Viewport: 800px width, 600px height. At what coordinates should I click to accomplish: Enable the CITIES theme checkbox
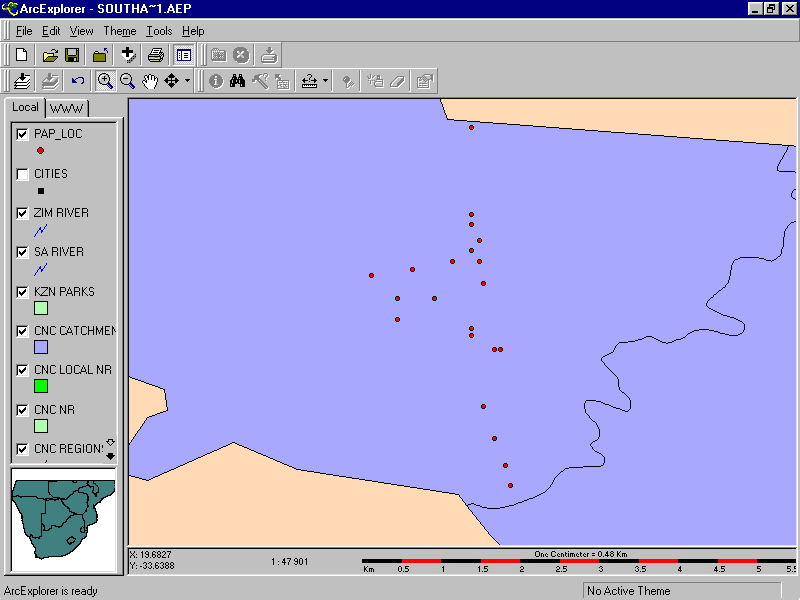(23, 174)
